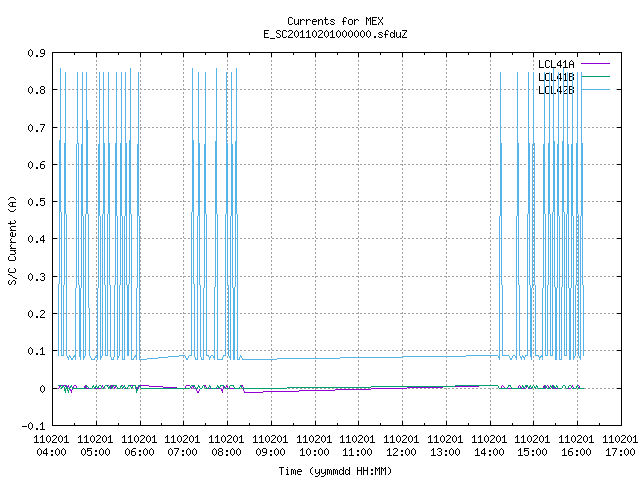Click the 0.2 y-axis tick label
This screenshot has width=640, height=480.
(x=36, y=314)
